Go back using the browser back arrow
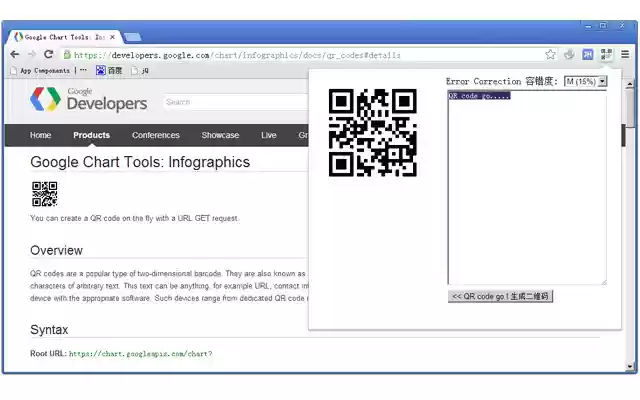Screen dimensions: 640x400 point(15,54)
